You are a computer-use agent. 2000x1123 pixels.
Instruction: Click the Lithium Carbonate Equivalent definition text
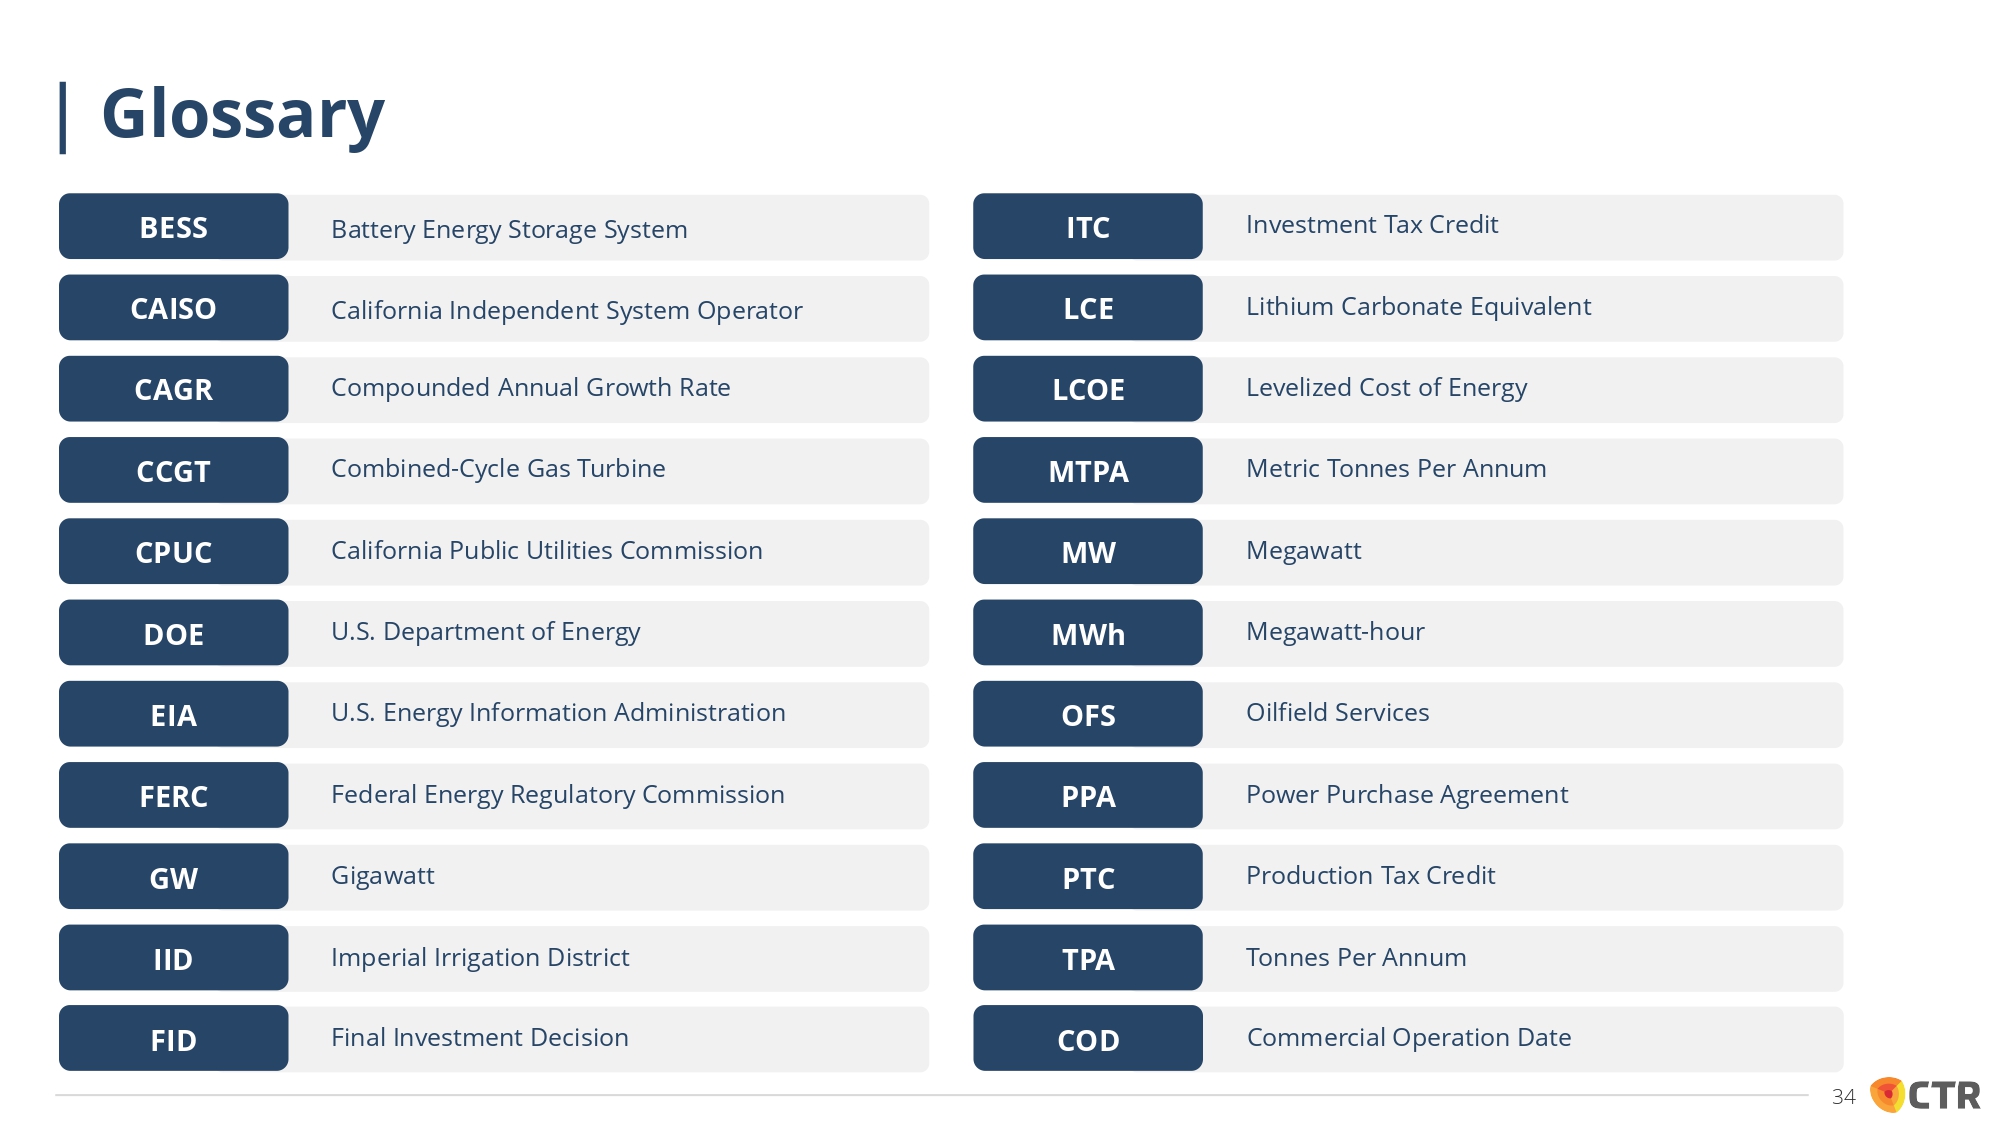tap(1418, 306)
